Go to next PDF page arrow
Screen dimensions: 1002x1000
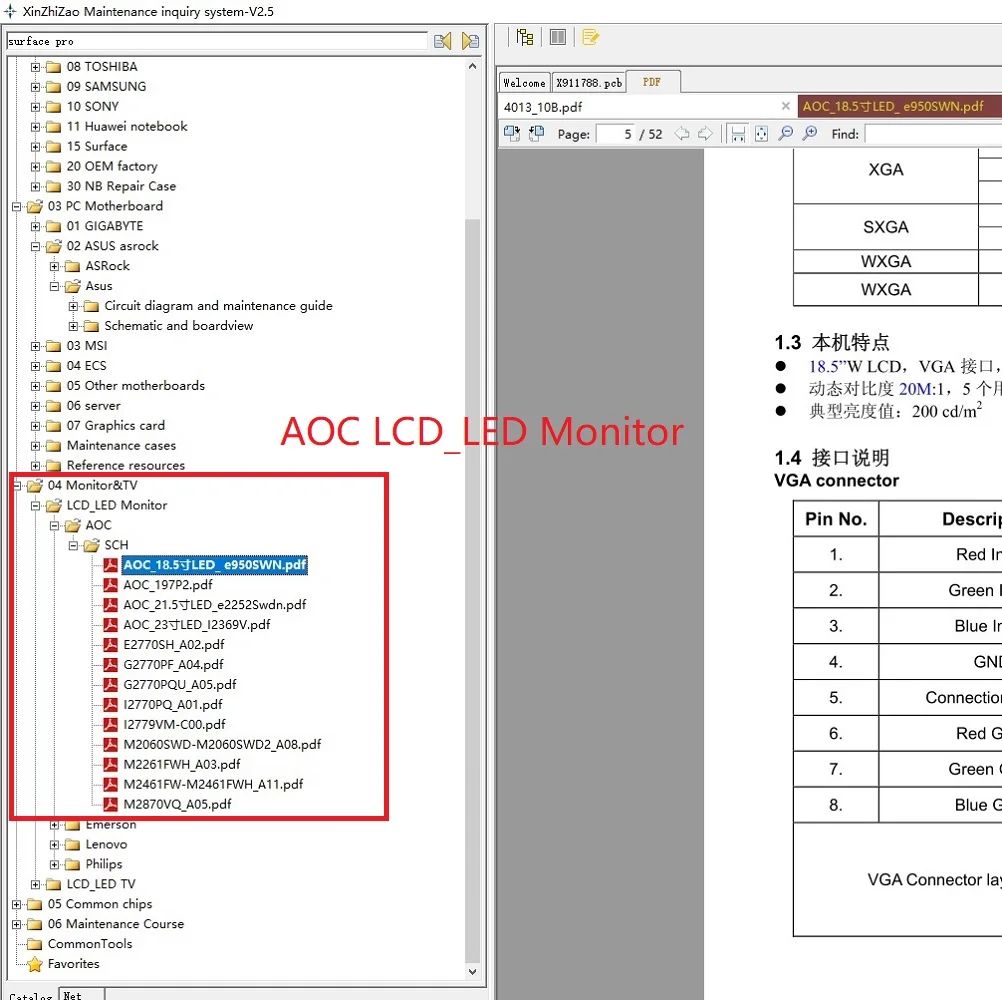[x=705, y=134]
